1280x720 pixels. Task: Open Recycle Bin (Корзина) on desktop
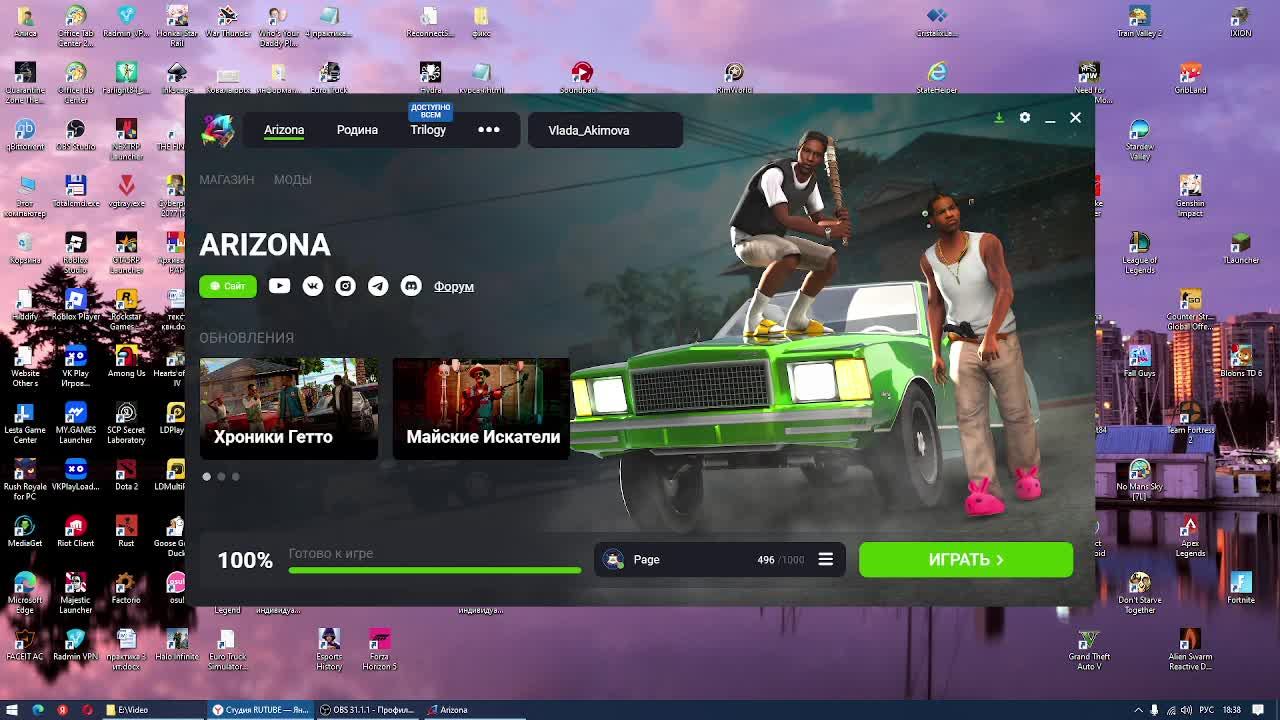point(25,248)
